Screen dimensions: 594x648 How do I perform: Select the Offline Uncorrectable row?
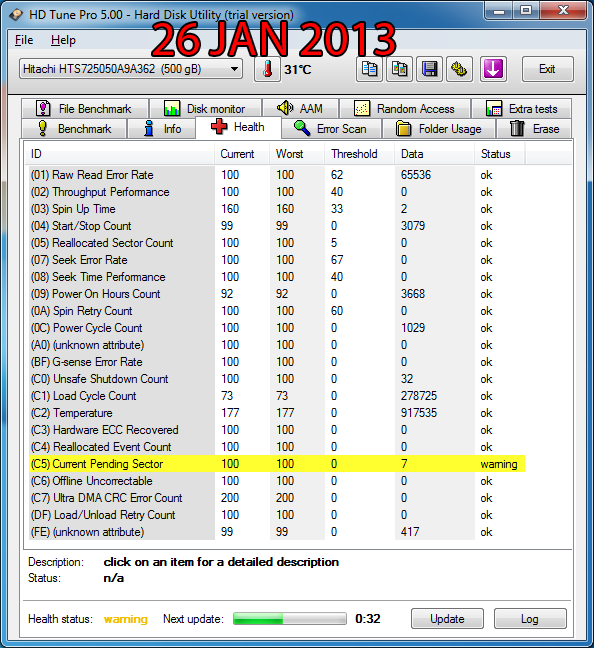tap(277, 481)
